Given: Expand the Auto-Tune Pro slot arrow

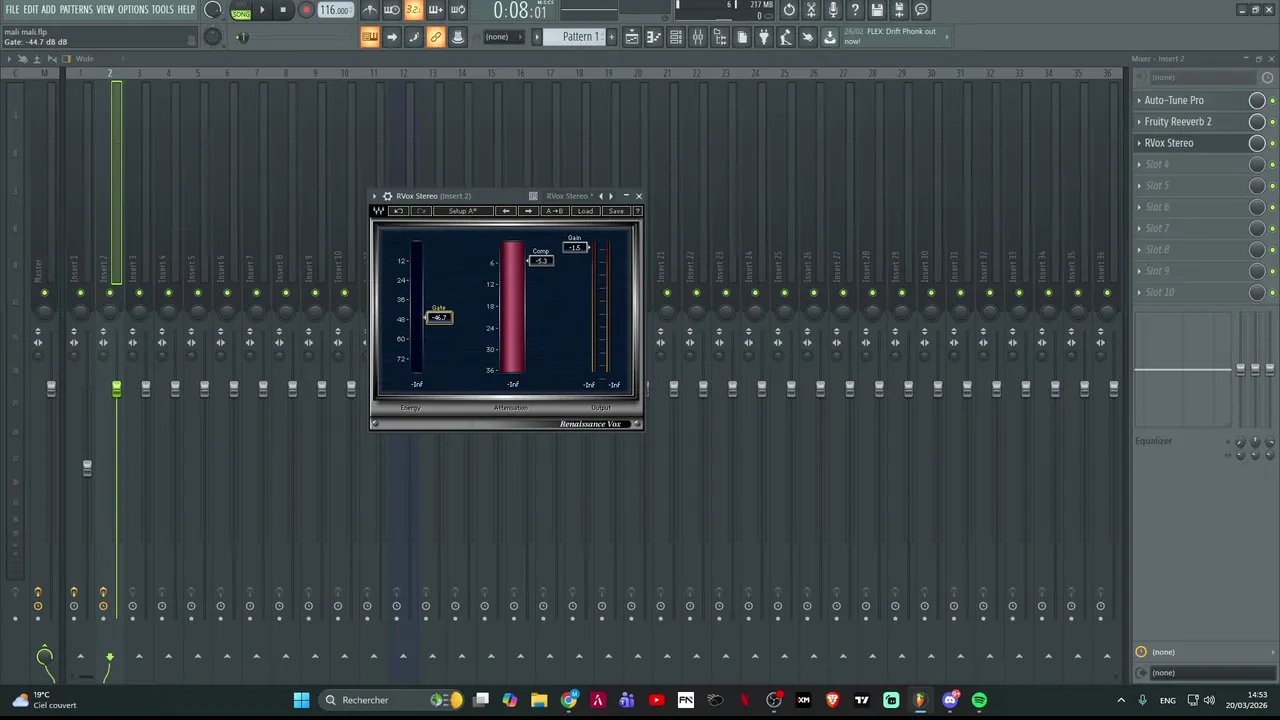Looking at the screenshot, I should (x=1139, y=100).
